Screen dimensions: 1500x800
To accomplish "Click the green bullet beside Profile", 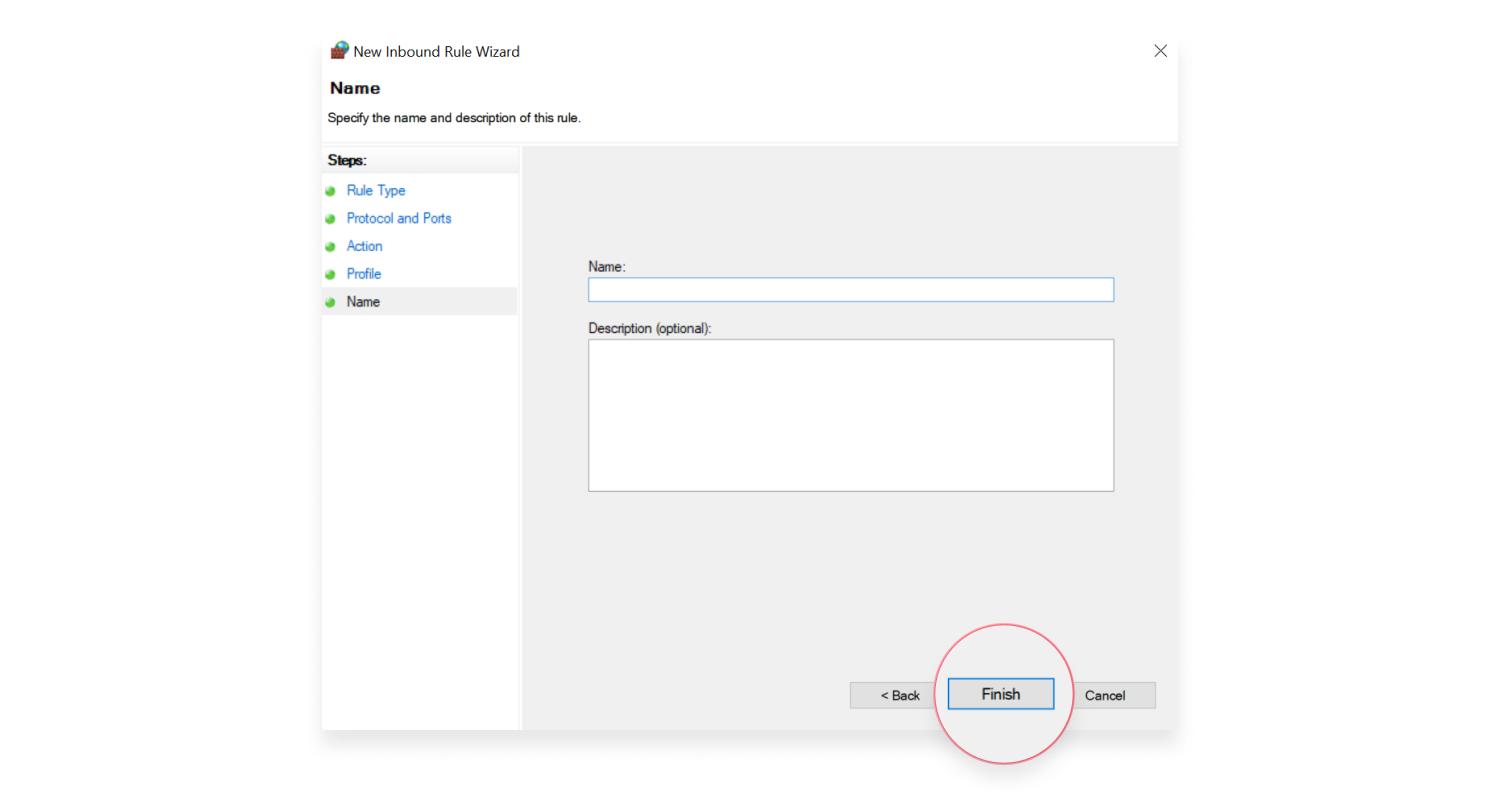I will (x=330, y=275).
